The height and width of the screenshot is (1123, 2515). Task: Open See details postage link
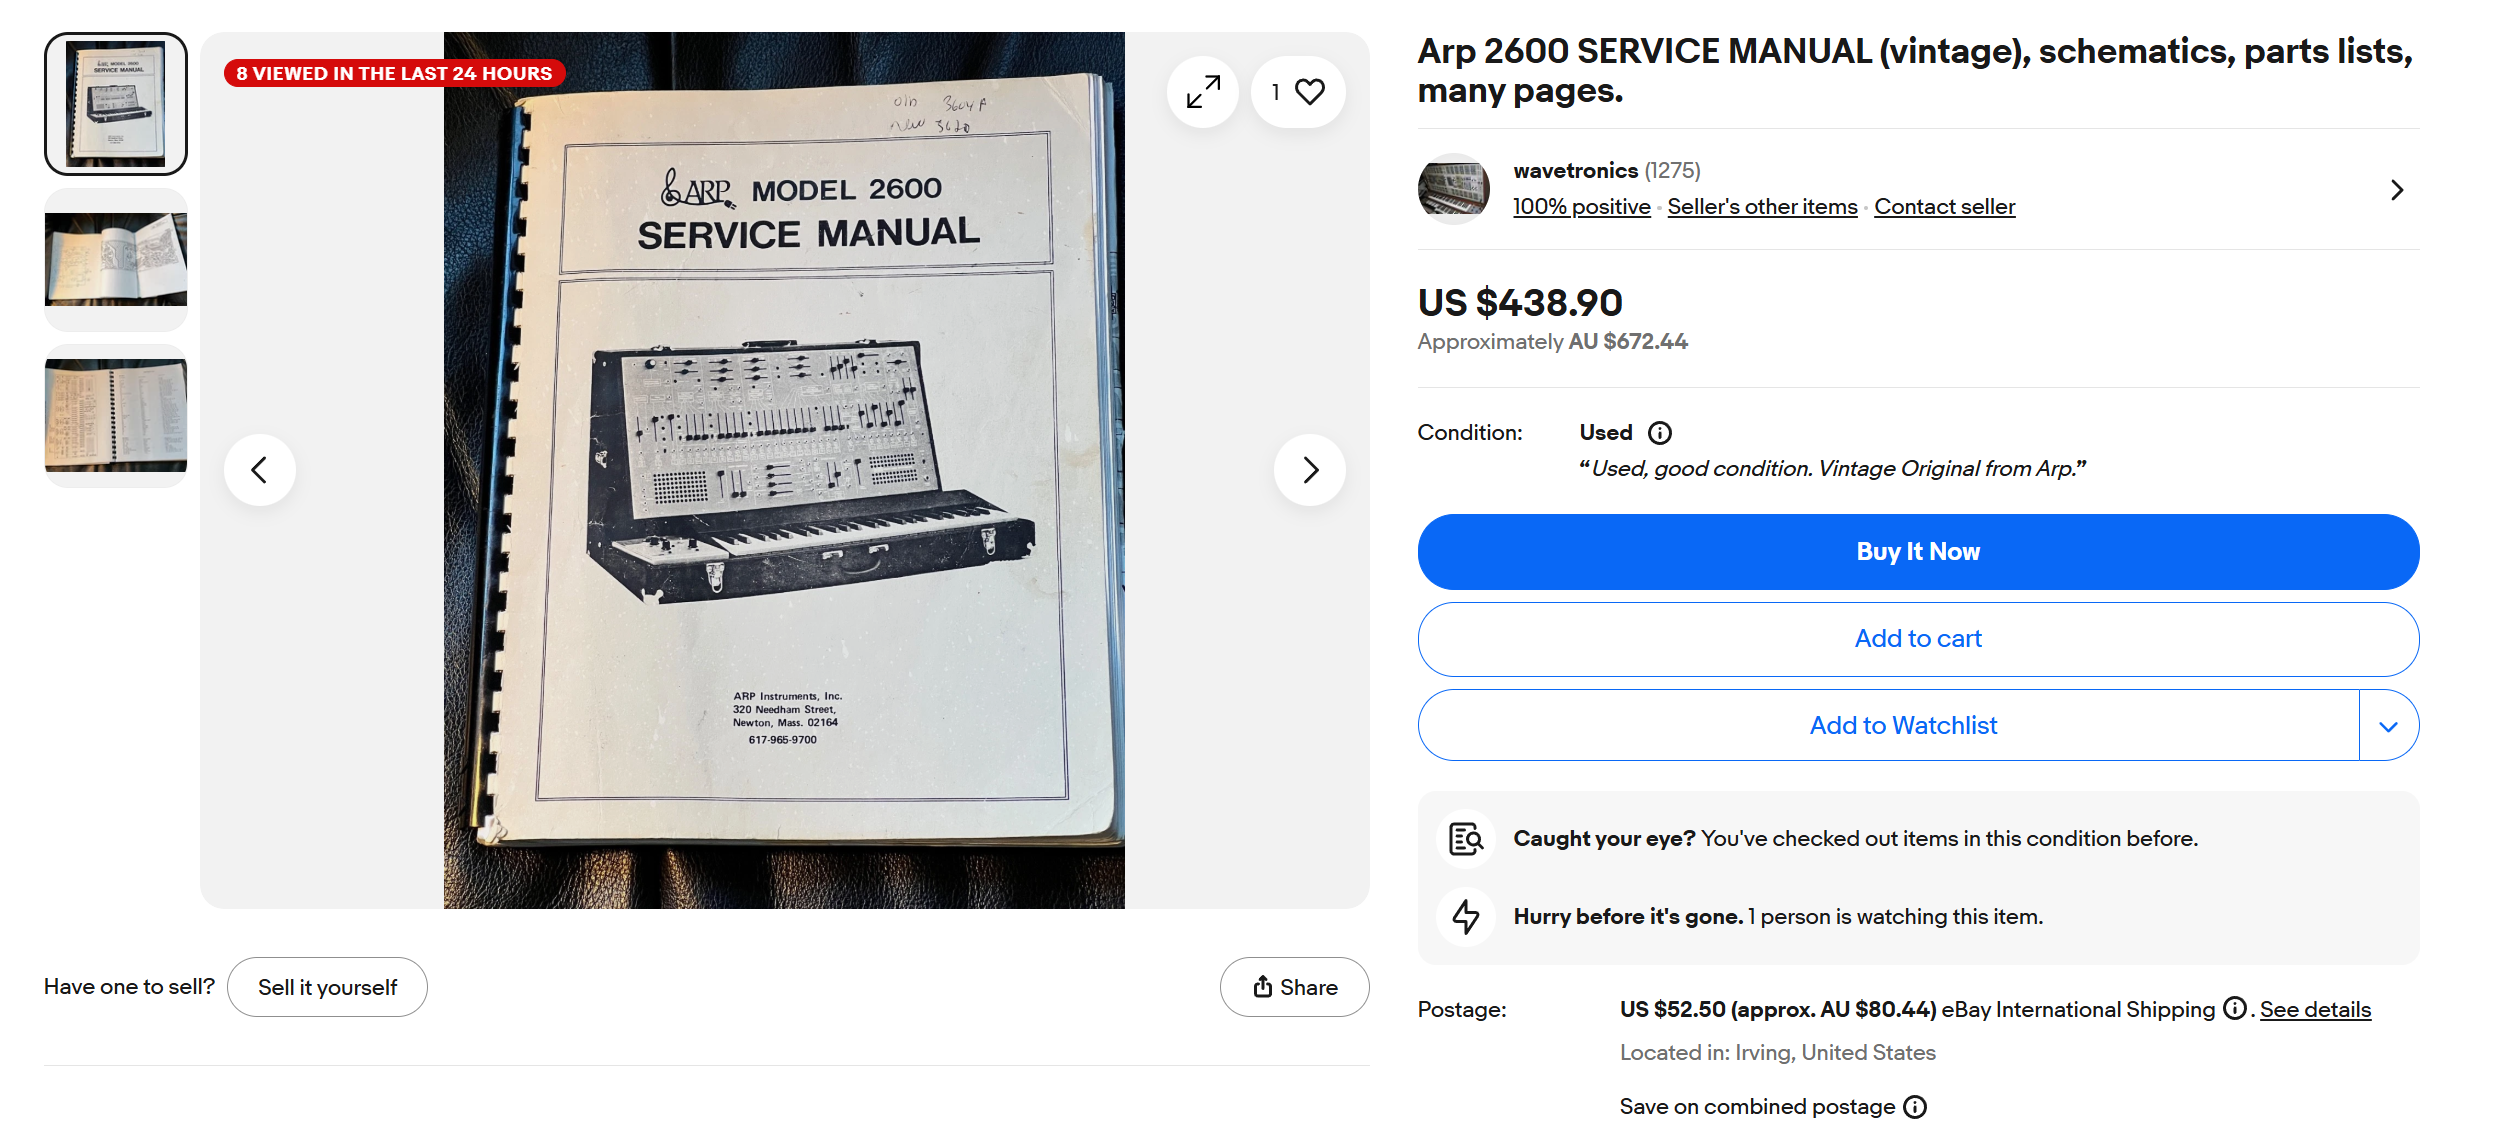[x=2315, y=1010]
